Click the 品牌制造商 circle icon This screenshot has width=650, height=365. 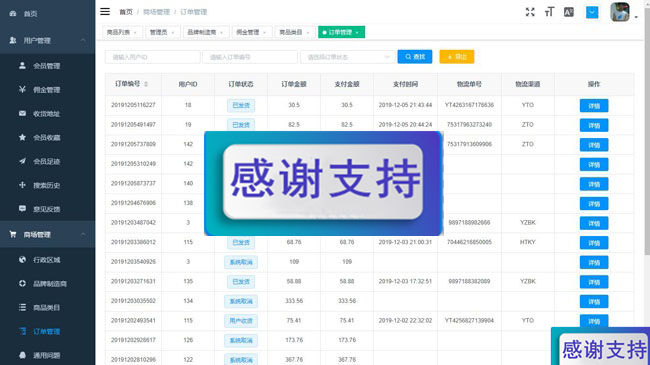pyautogui.click(x=22, y=283)
